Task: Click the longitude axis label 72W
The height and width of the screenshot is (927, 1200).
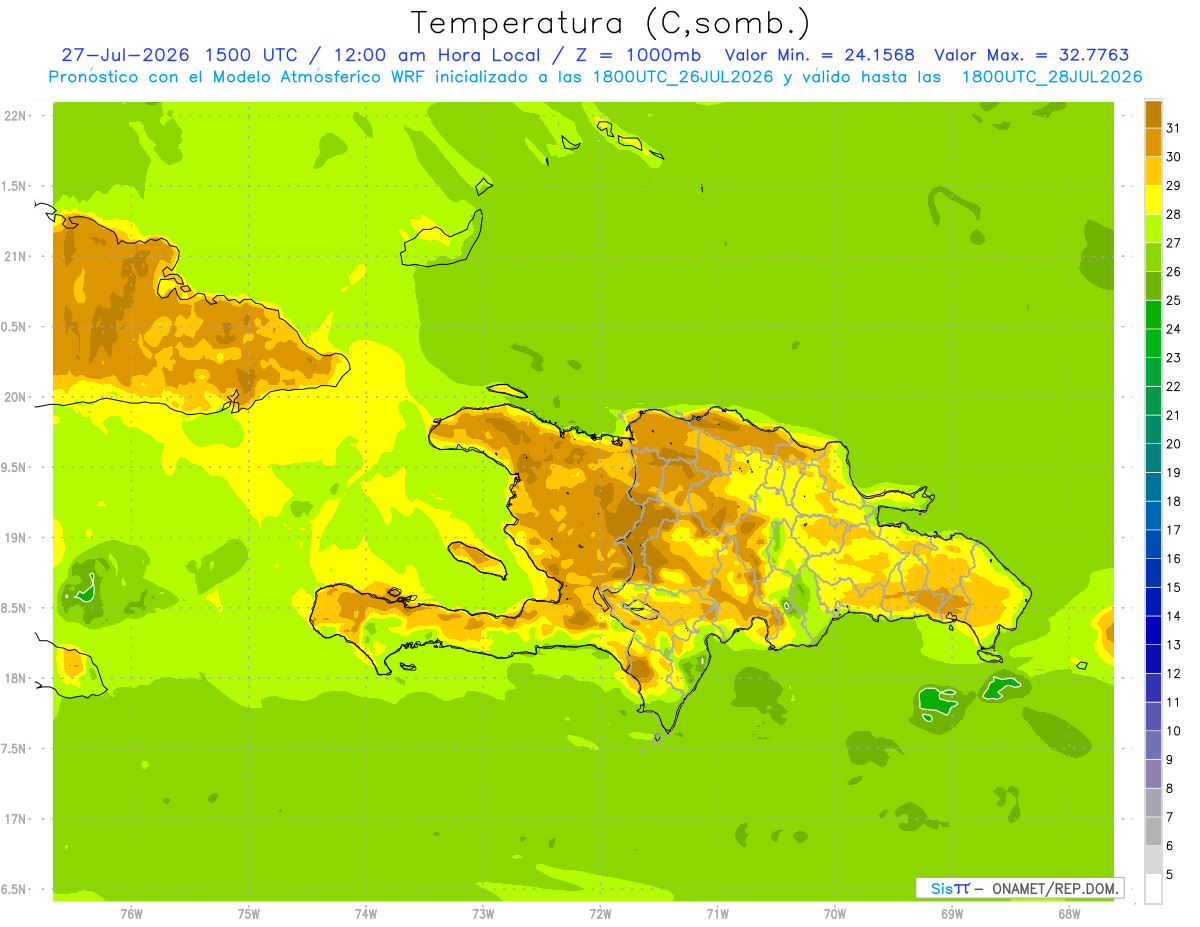Action: [600, 914]
